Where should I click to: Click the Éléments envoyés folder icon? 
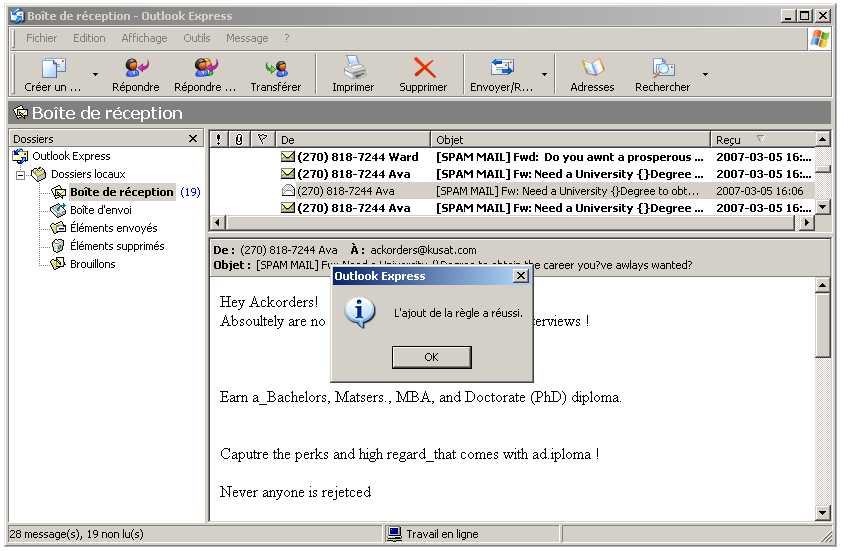coord(58,228)
